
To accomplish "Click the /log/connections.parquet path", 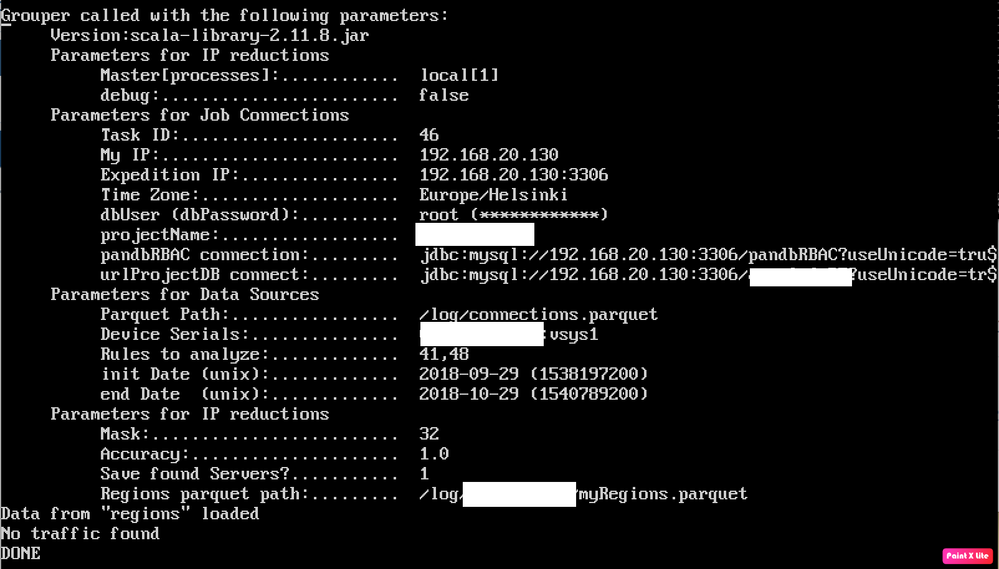I will pos(539,315).
